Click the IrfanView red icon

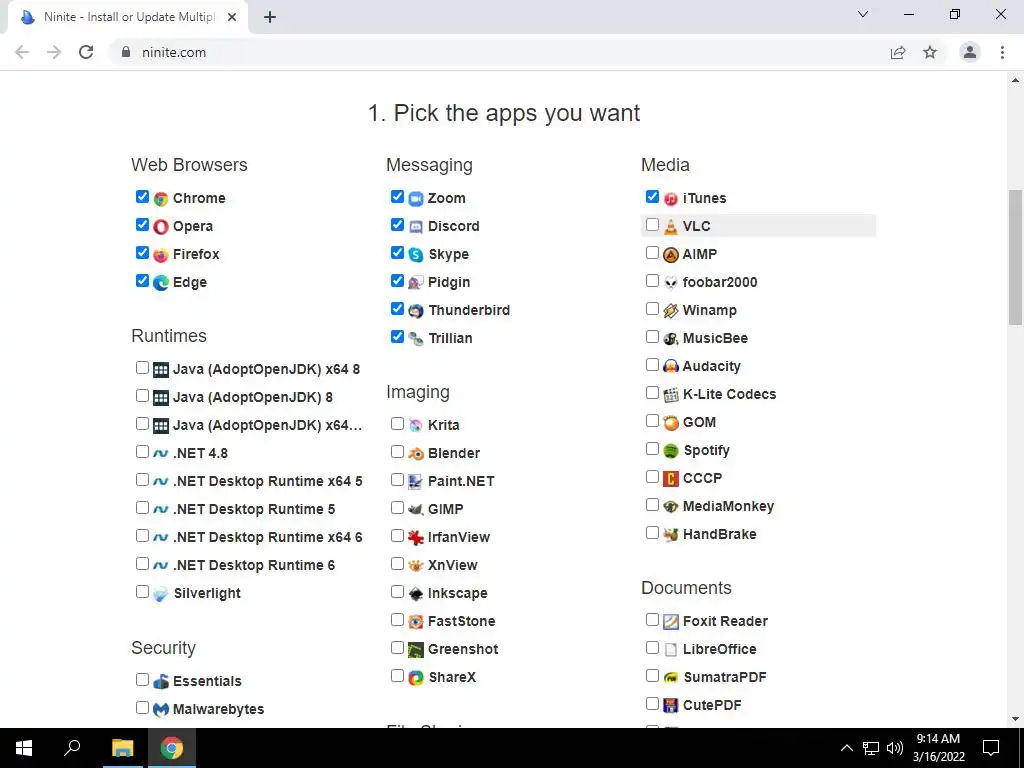point(416,537)
